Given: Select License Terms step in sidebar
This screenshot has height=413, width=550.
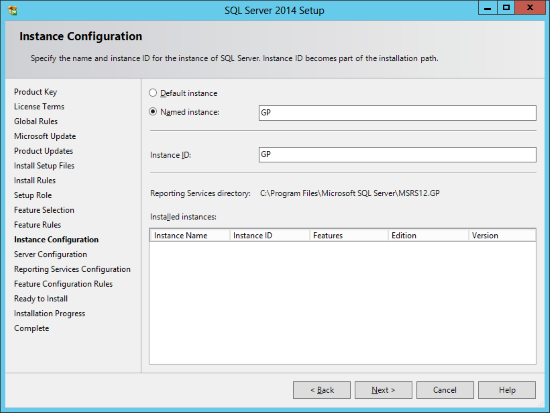Looking at the screenshot, I should (39, 107).
